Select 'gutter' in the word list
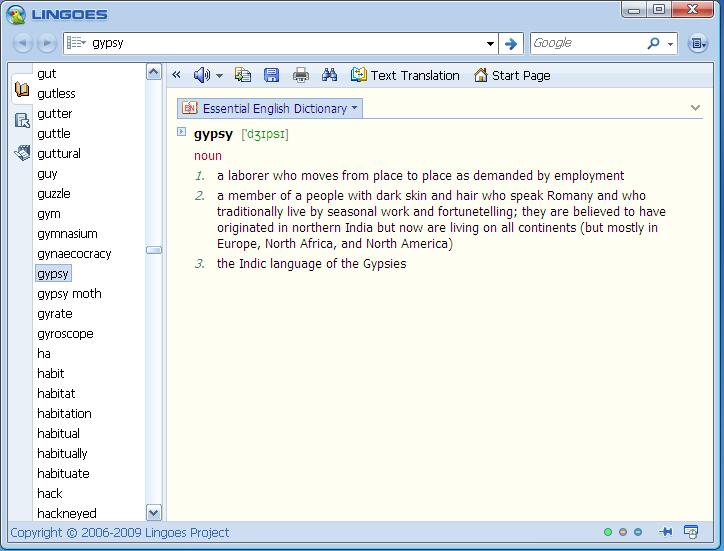This screenshot has height=551, width=724. [x=54, y=114]
